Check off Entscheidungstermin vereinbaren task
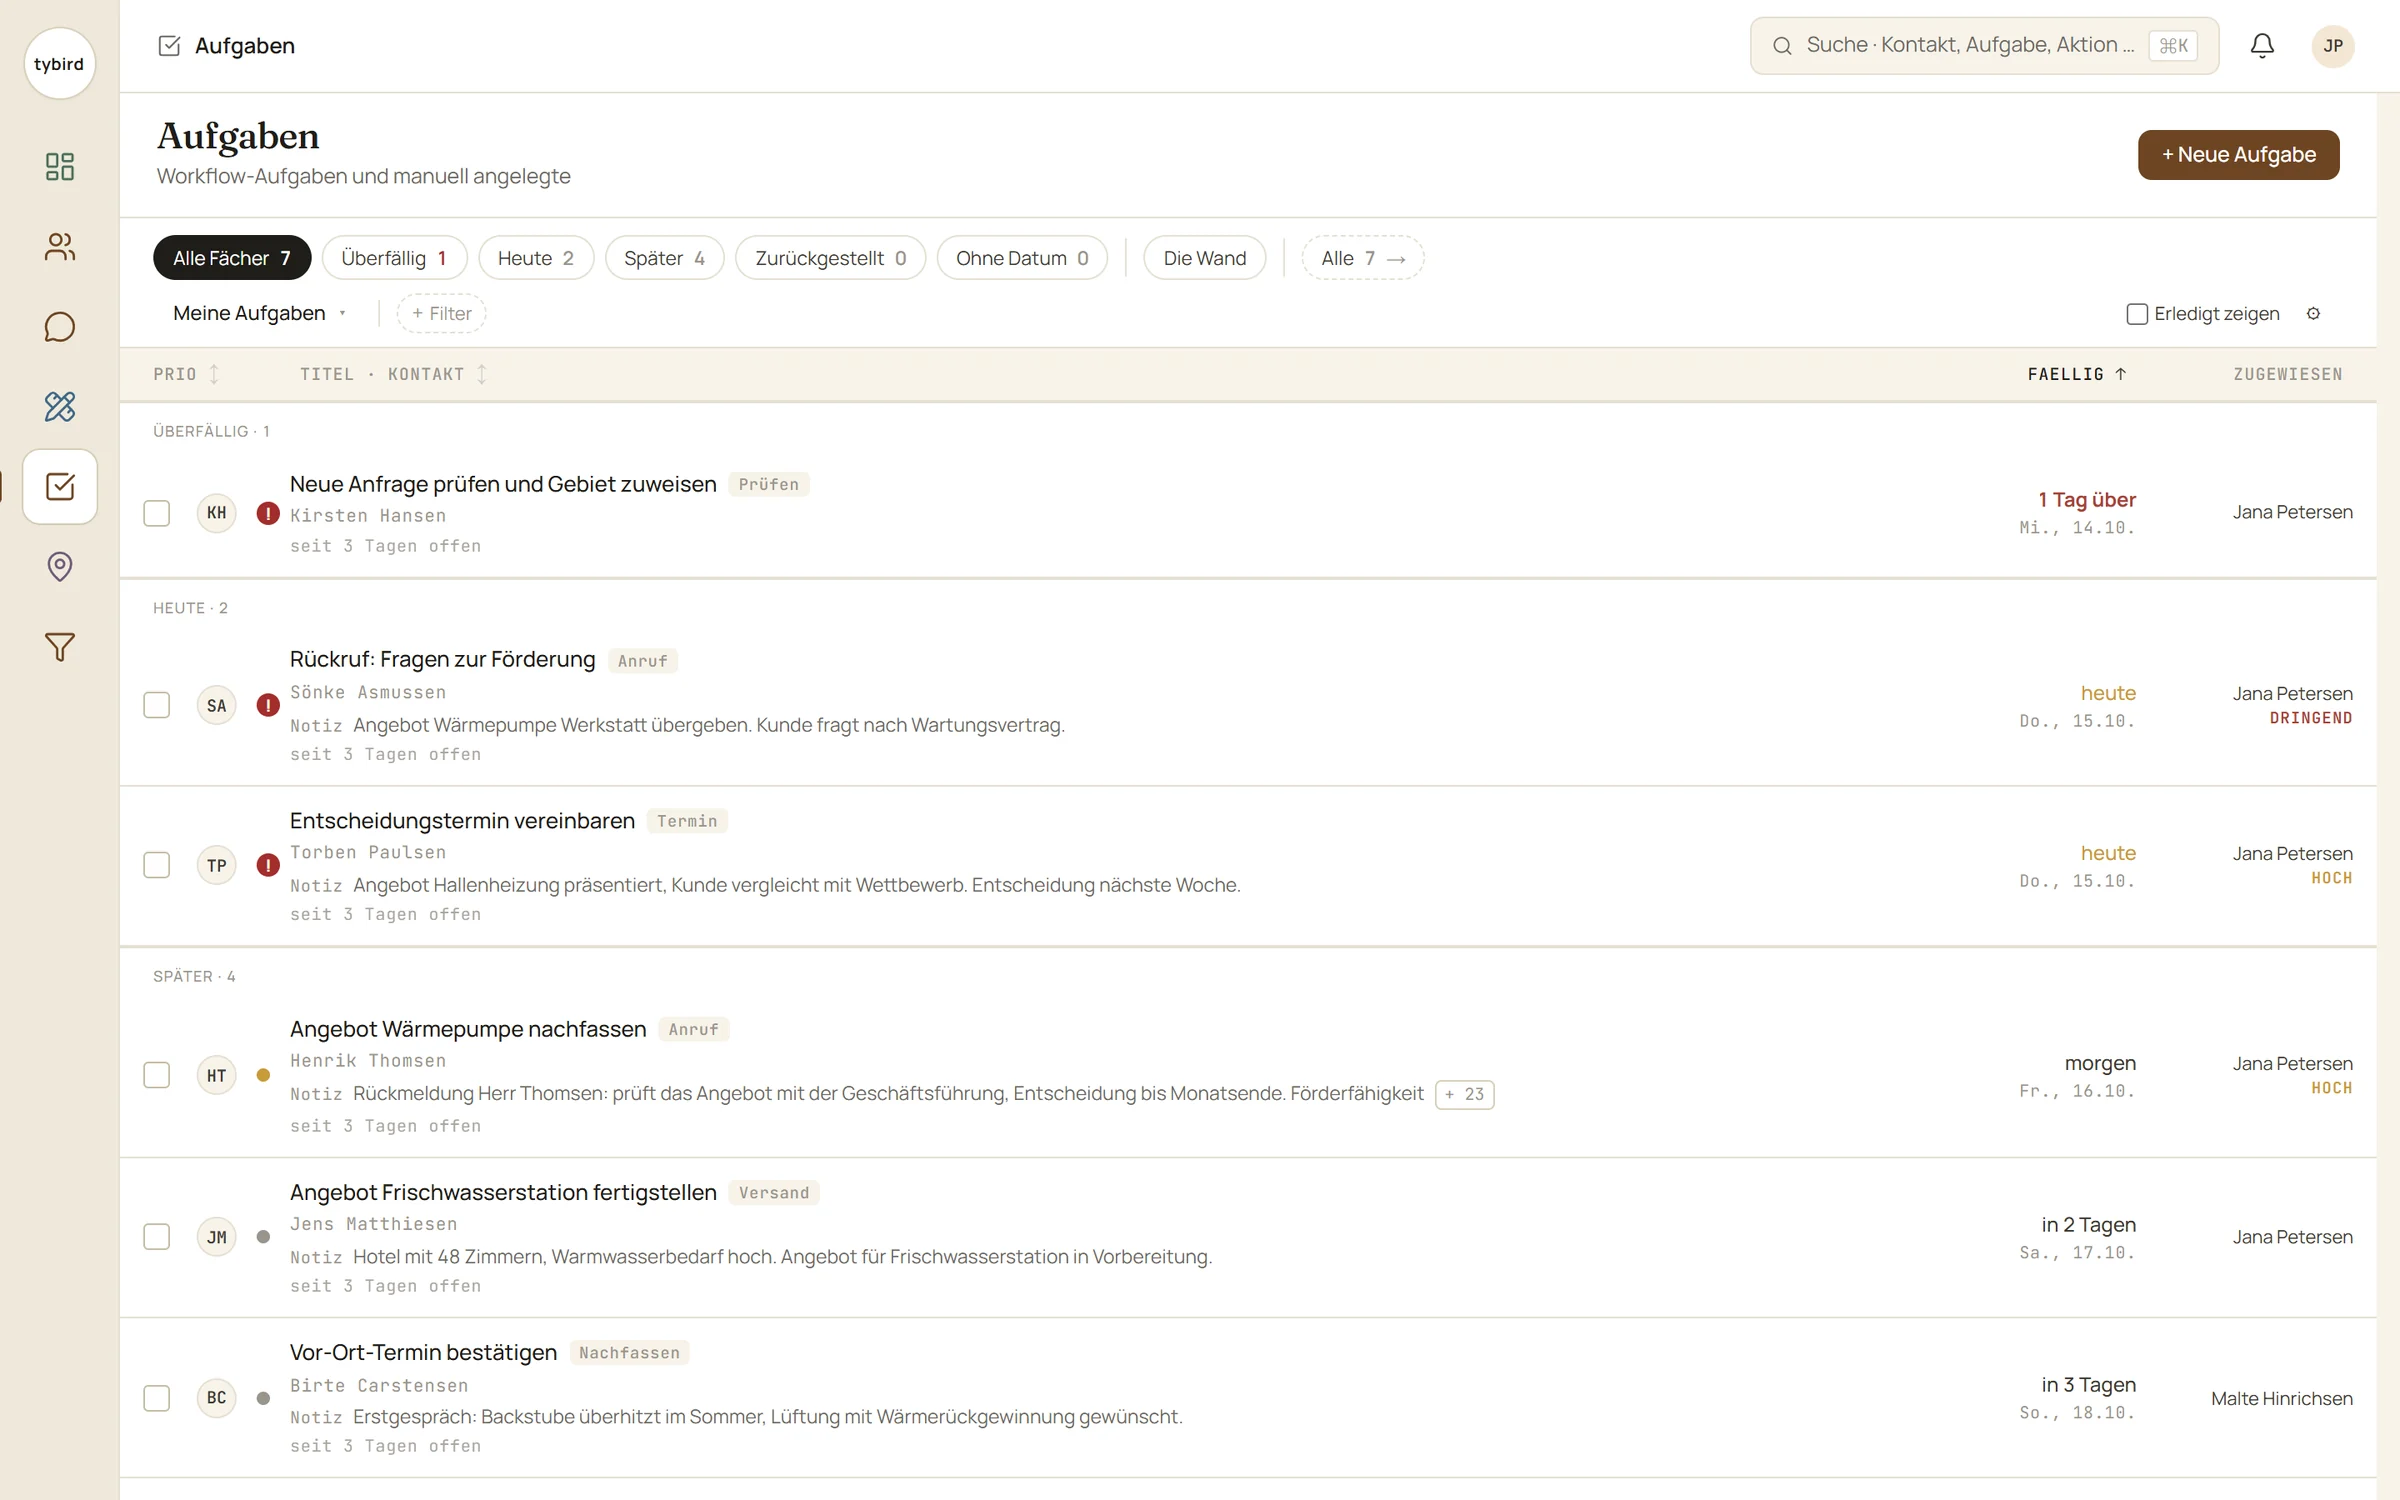 157,865
